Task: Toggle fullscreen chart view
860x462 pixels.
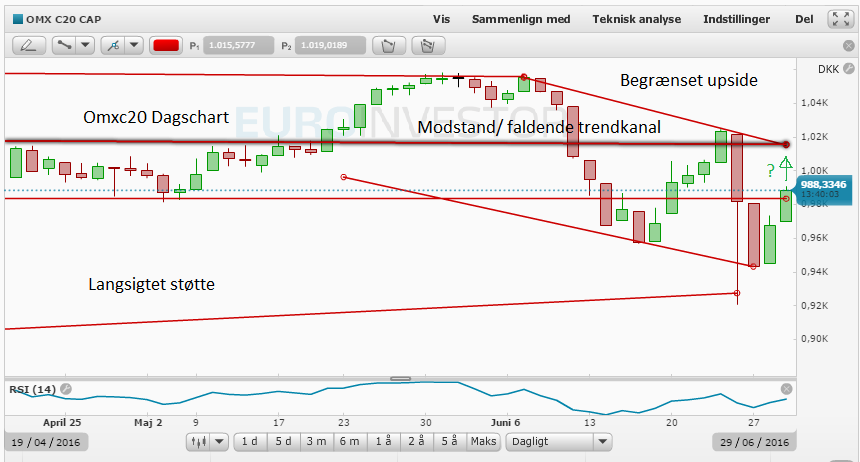Action: tap(841, 19)
